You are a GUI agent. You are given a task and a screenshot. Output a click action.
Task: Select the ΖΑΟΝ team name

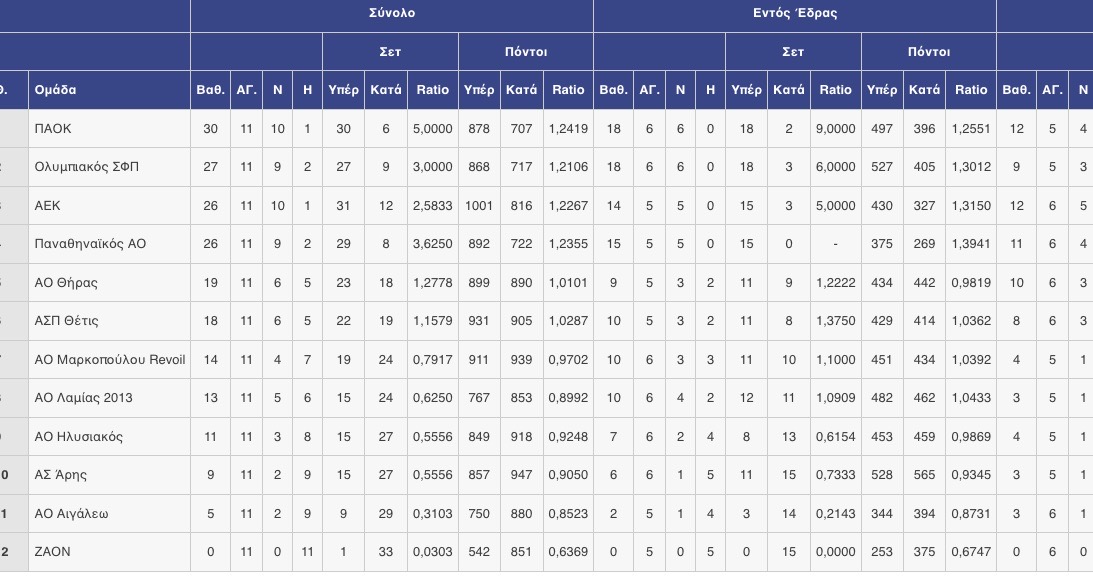(x=52, y=552)
